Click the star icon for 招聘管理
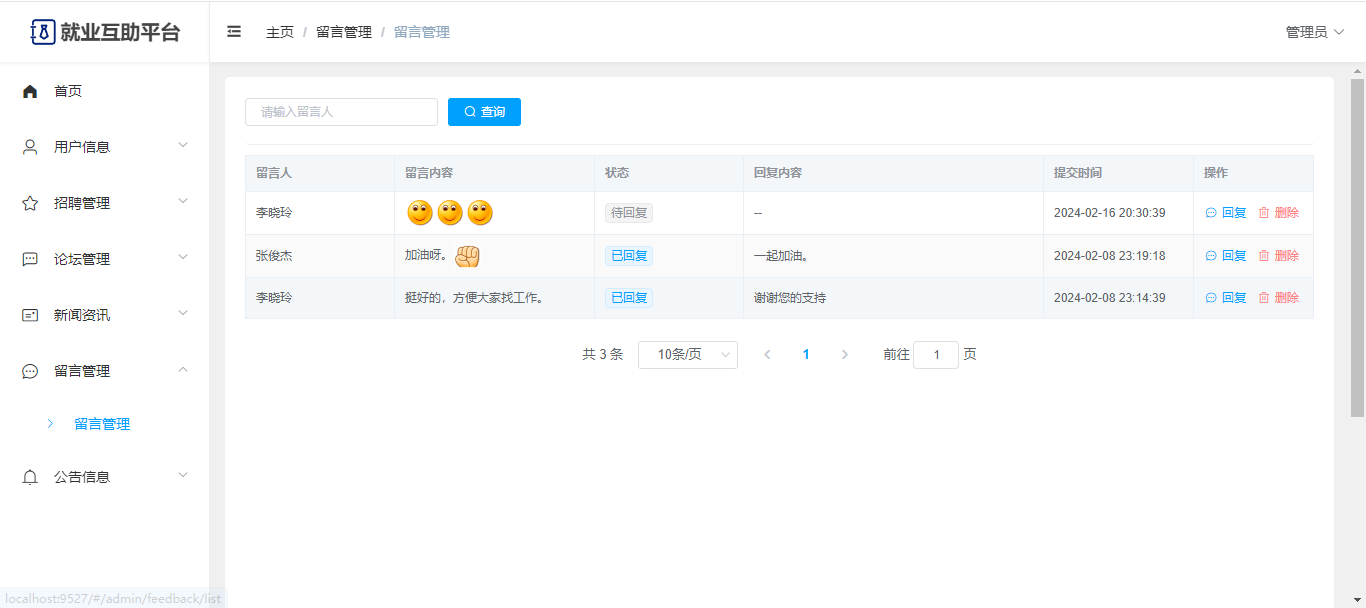The height and width of the screenshot is (608, 1366). [30, 203]
